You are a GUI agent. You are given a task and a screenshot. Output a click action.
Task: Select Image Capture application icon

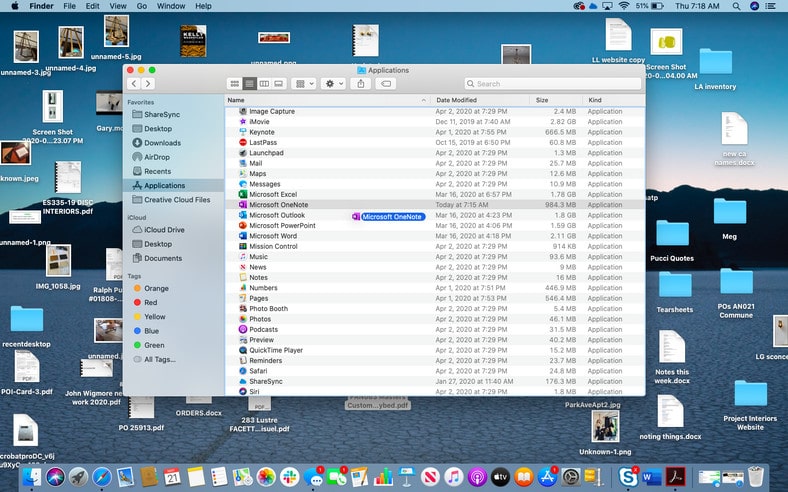[x=243, y=112]
